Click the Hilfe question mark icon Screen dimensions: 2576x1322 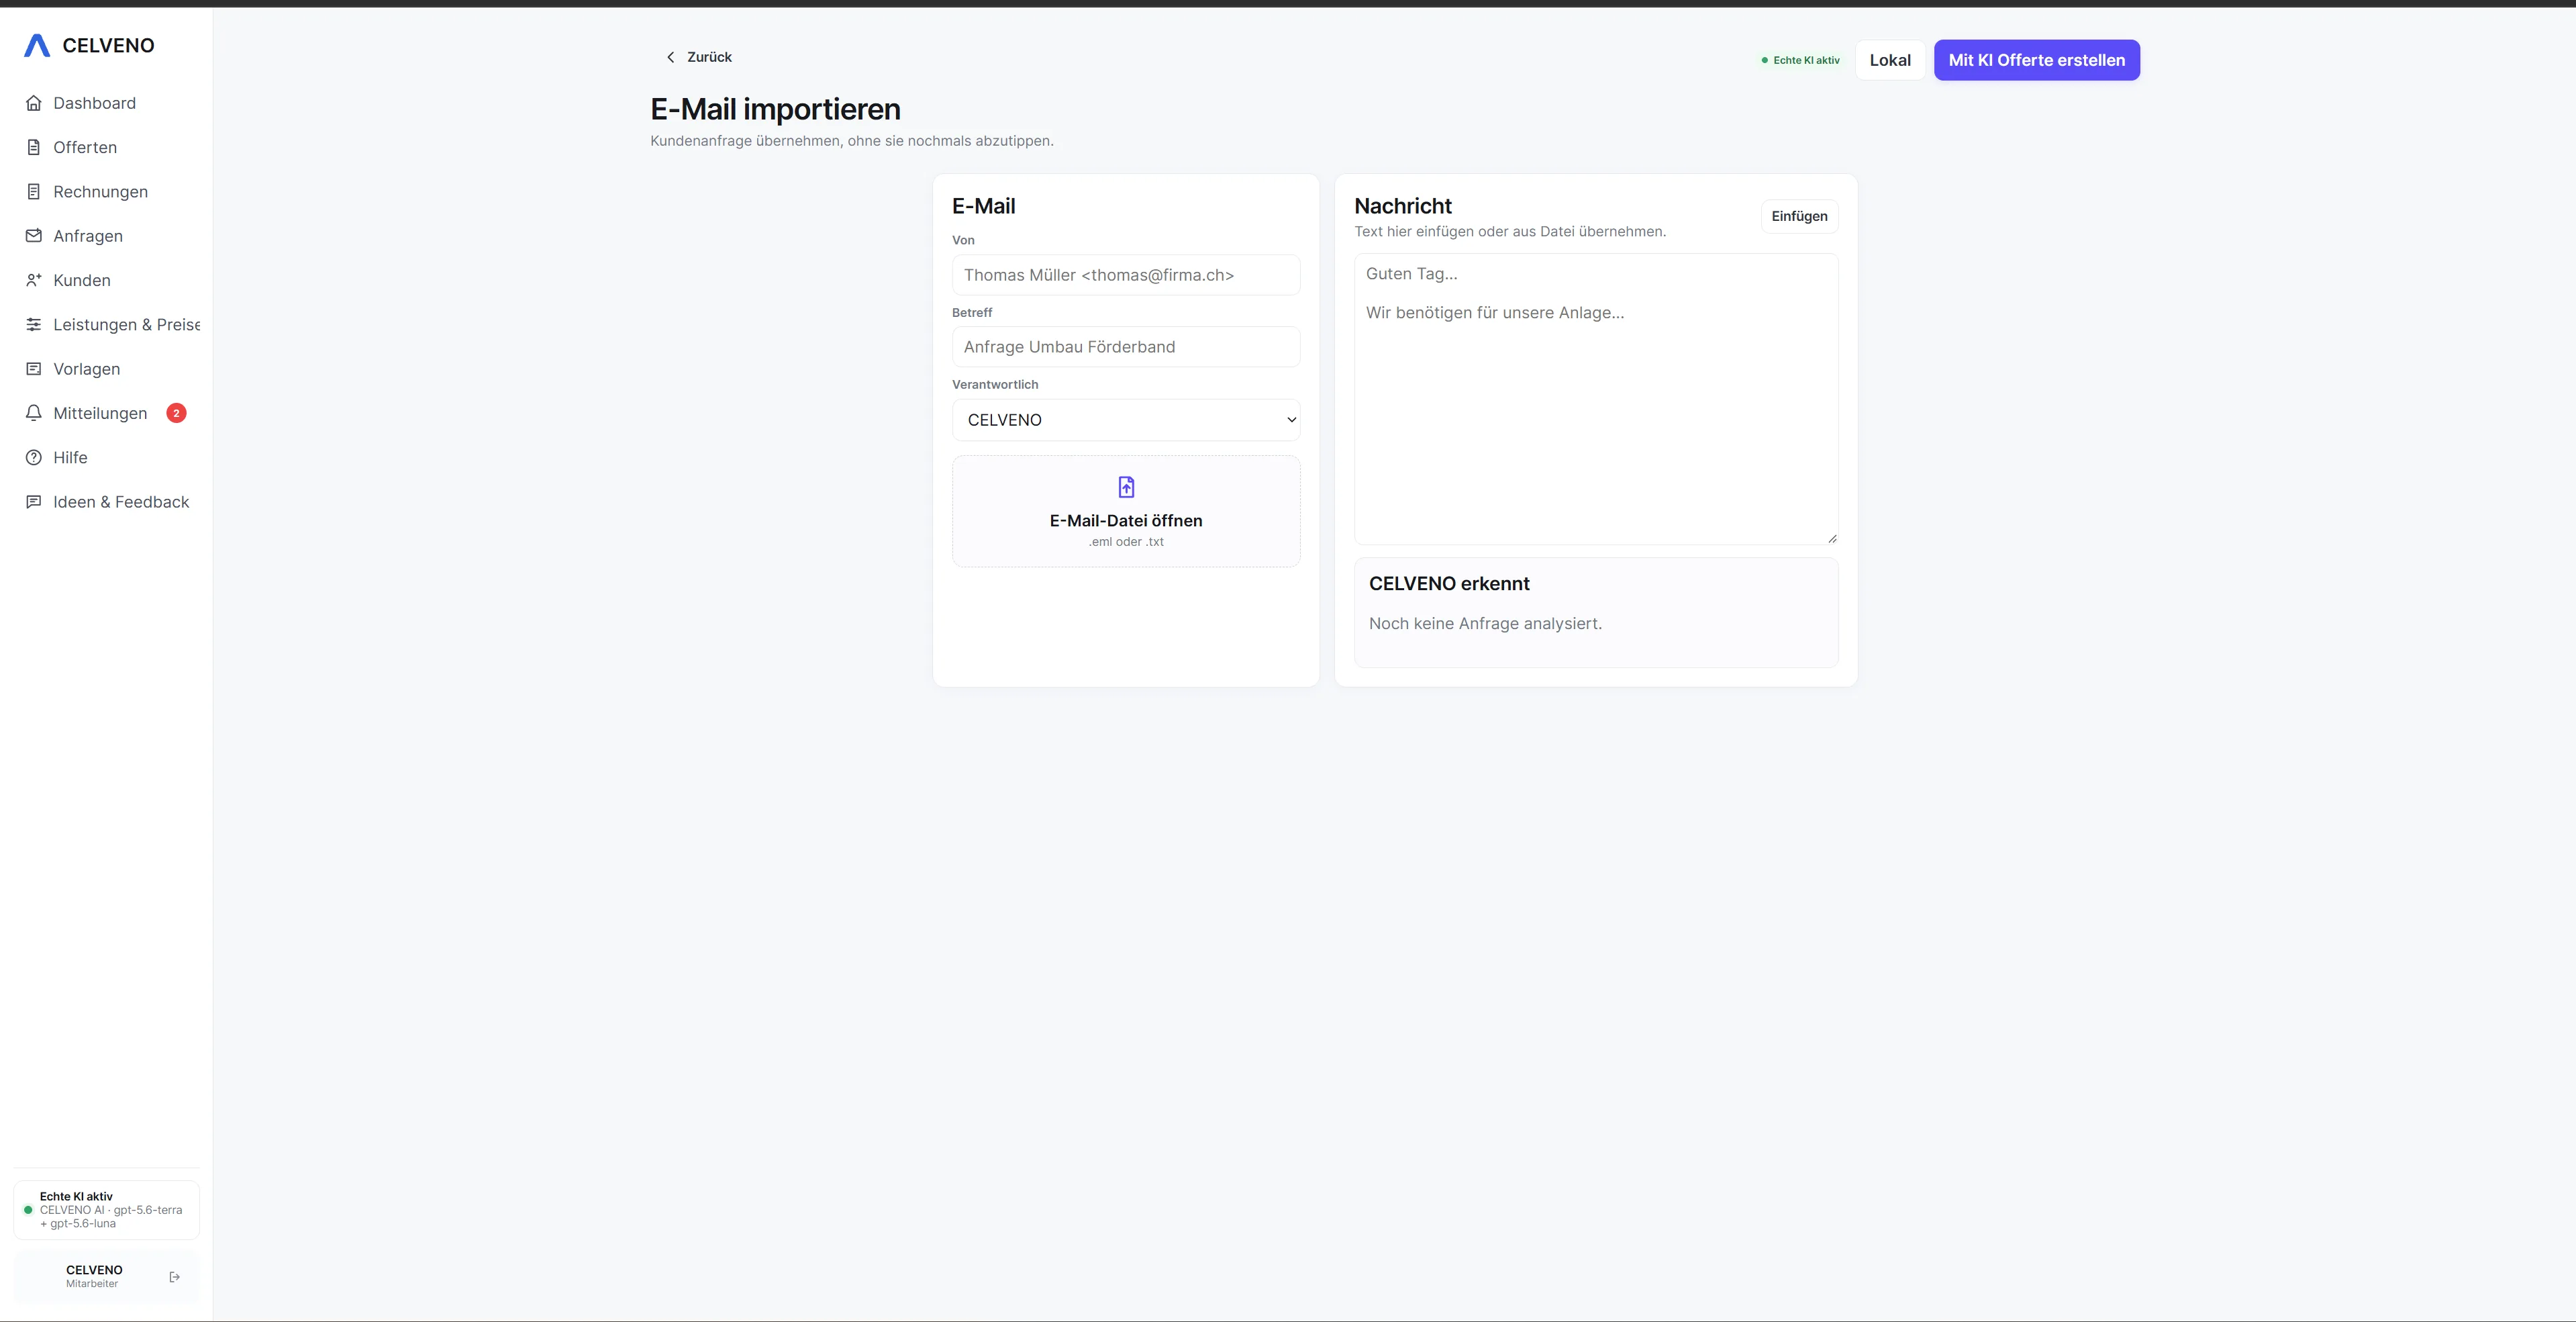(x=34, y=457)
